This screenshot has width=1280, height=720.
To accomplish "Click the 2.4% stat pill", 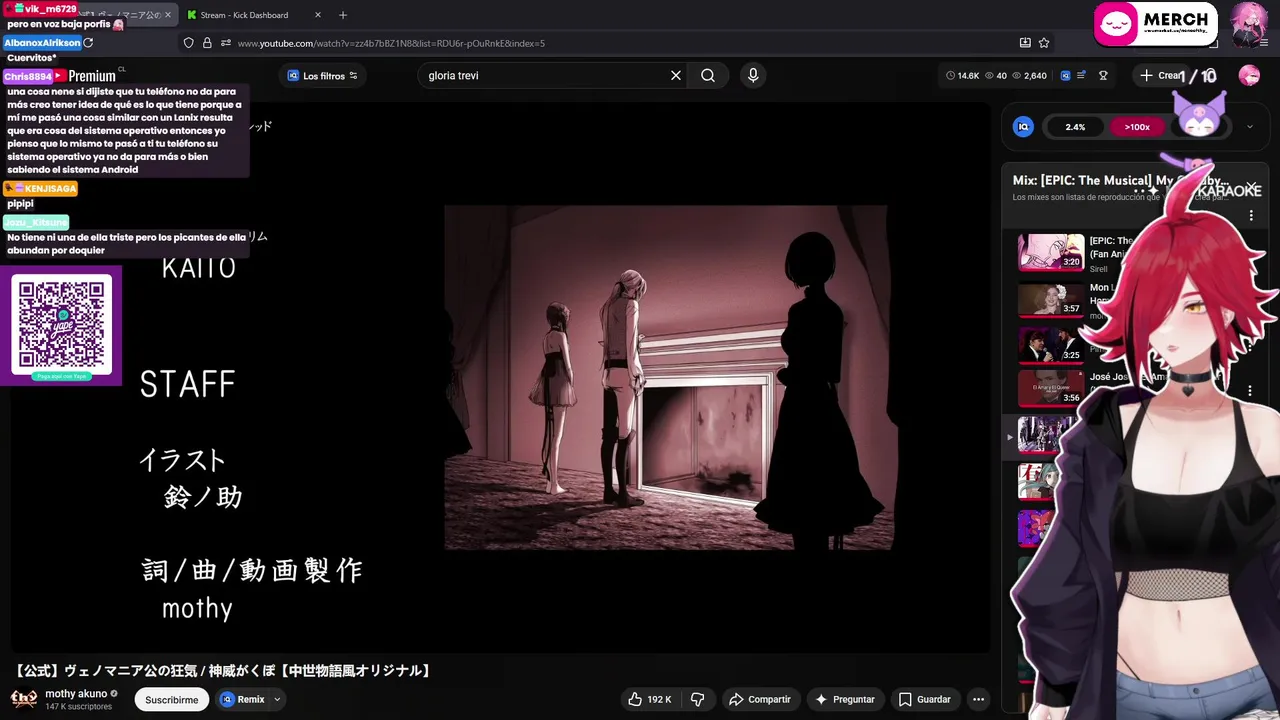I will tap(1075, 127).
